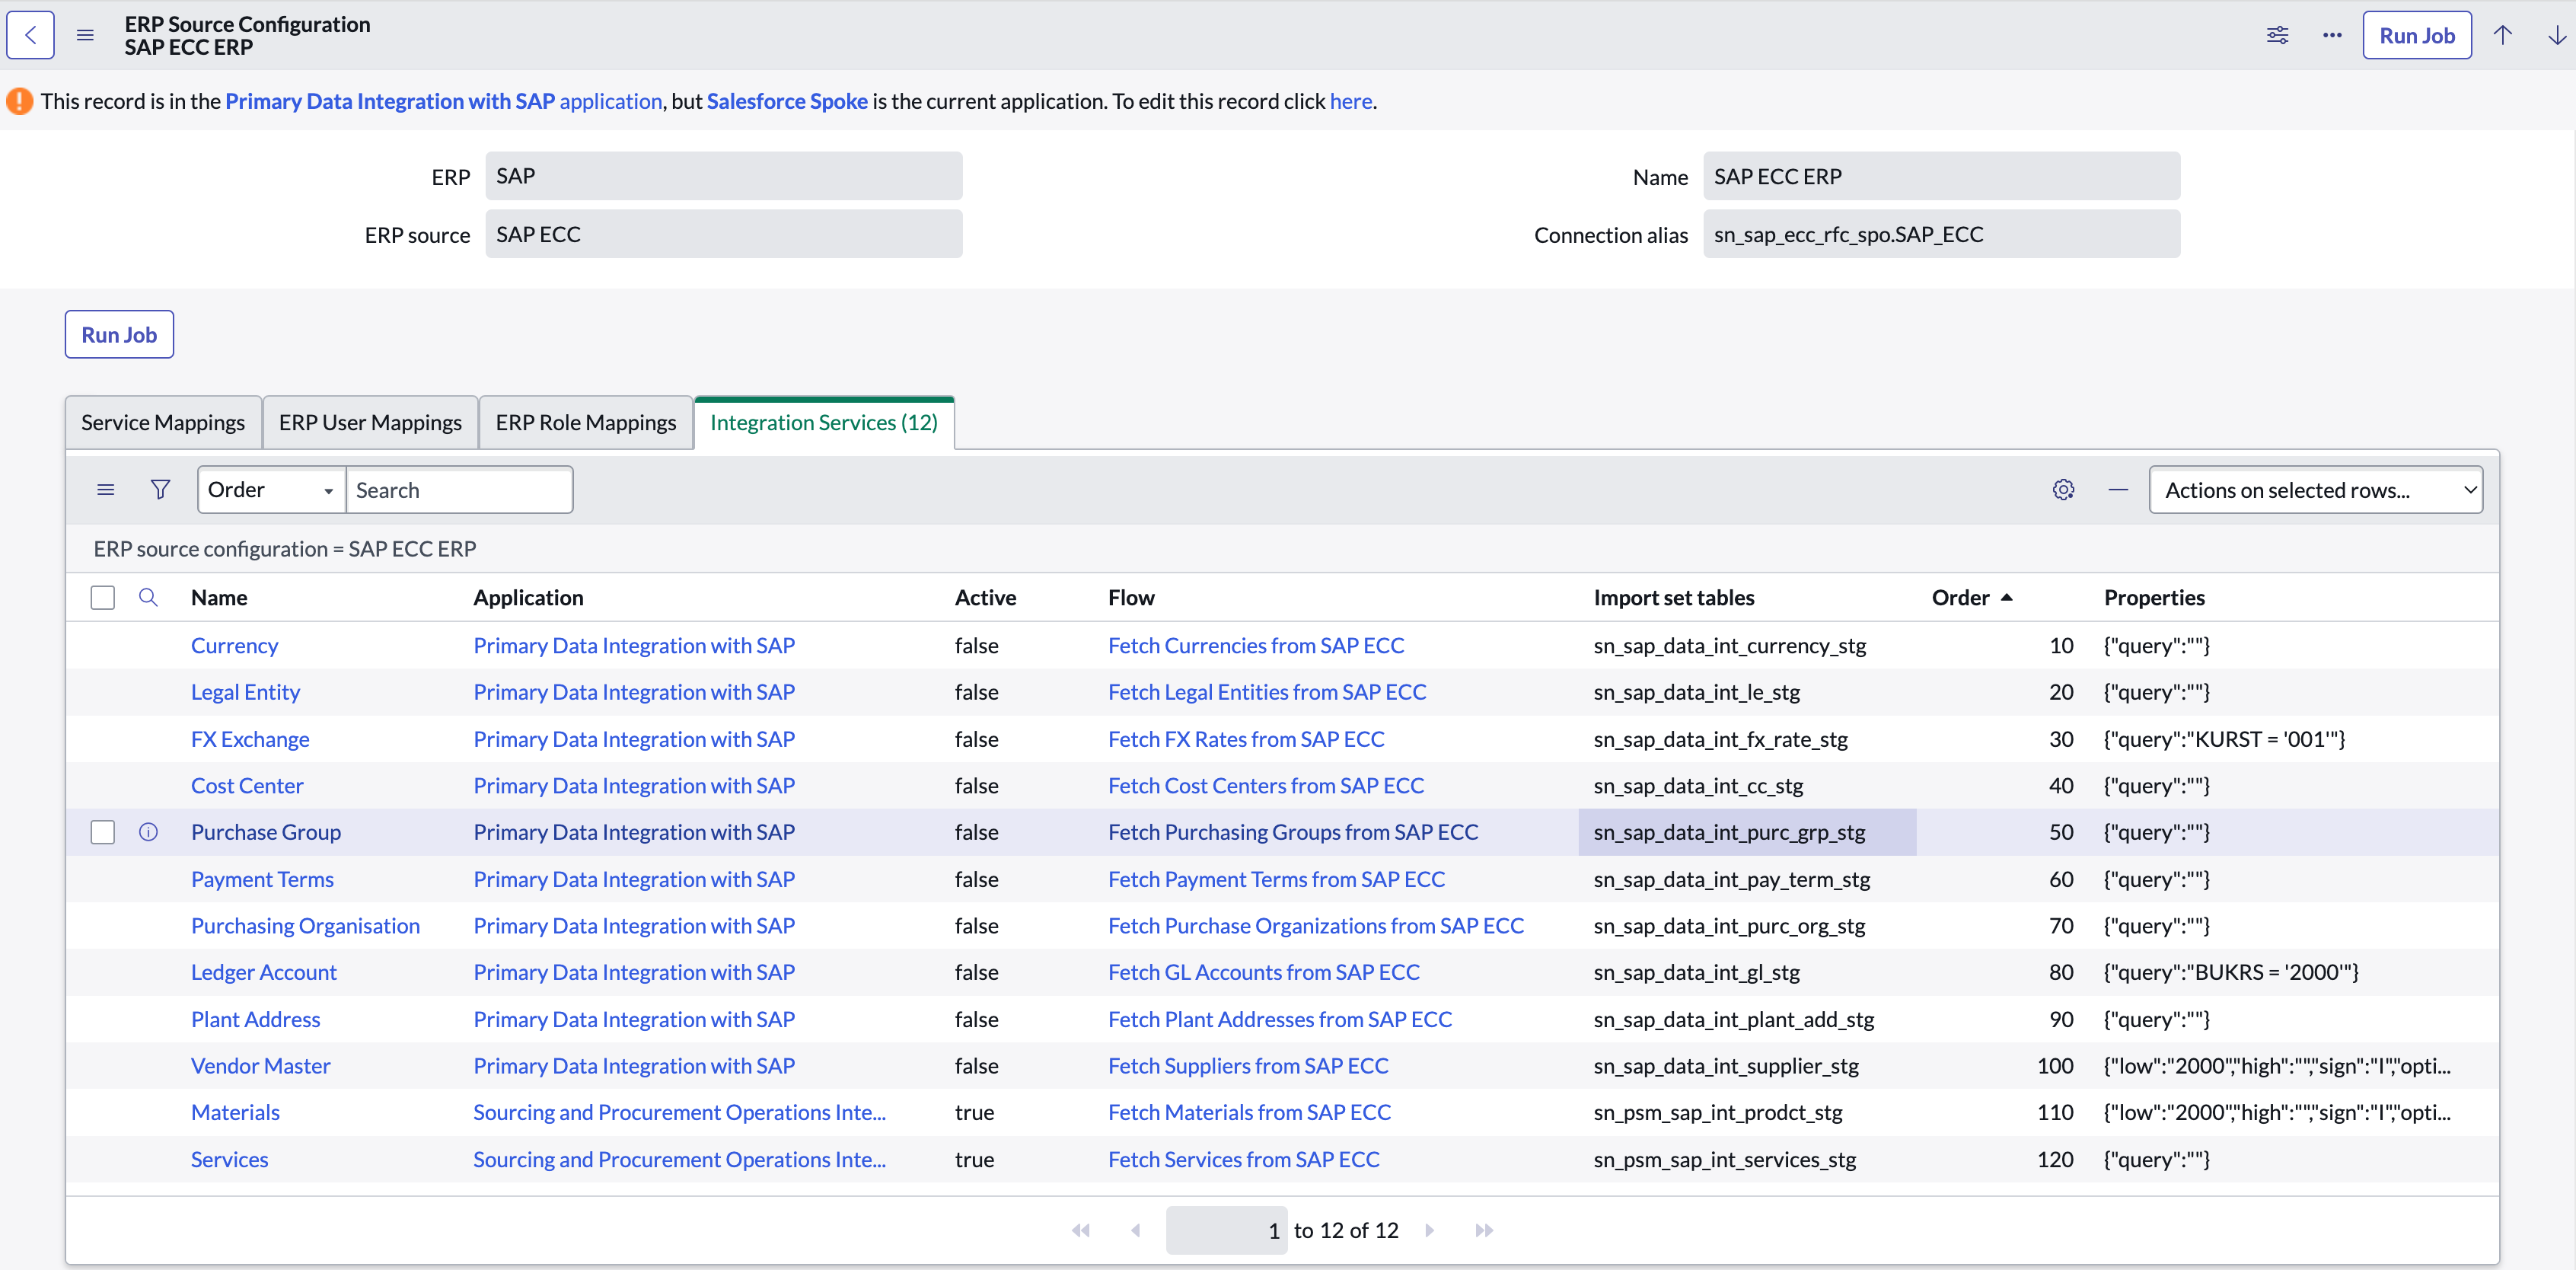
Task: Open Fetch FX Rates from SAP ECC flow
Action: coord(1246,739)
